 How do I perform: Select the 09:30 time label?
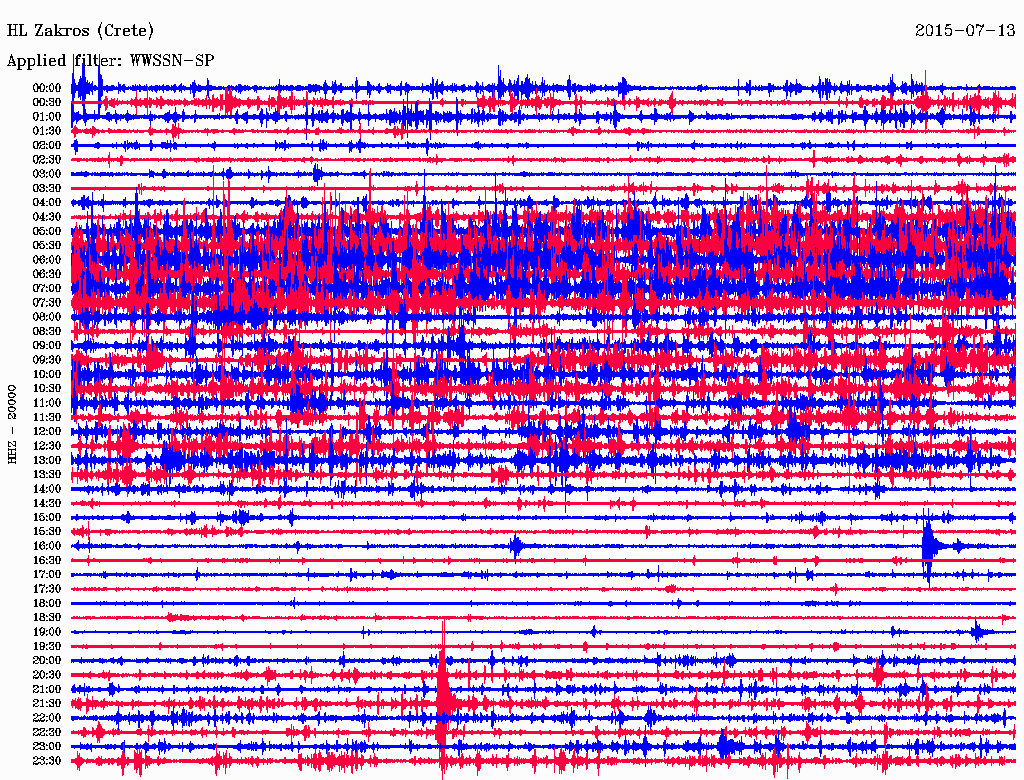pos(47,360)
